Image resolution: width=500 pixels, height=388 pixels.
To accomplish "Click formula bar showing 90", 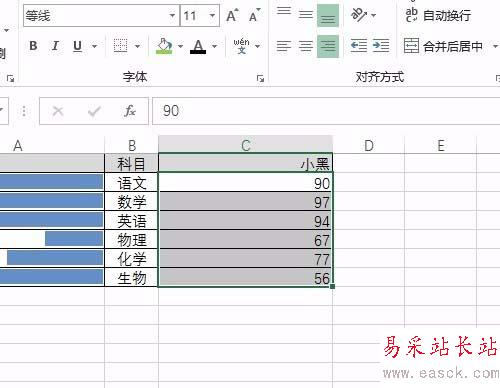I will pos(326,111).
